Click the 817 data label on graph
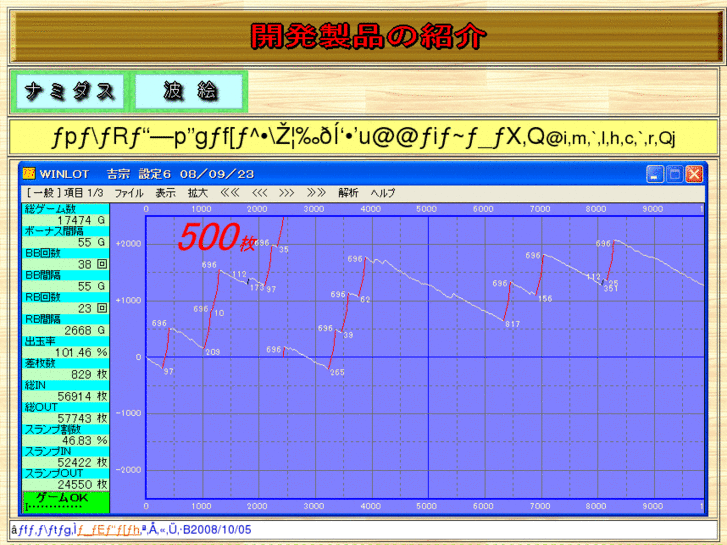This screenshot has width=727, height=545. click(x=512, y=324)
